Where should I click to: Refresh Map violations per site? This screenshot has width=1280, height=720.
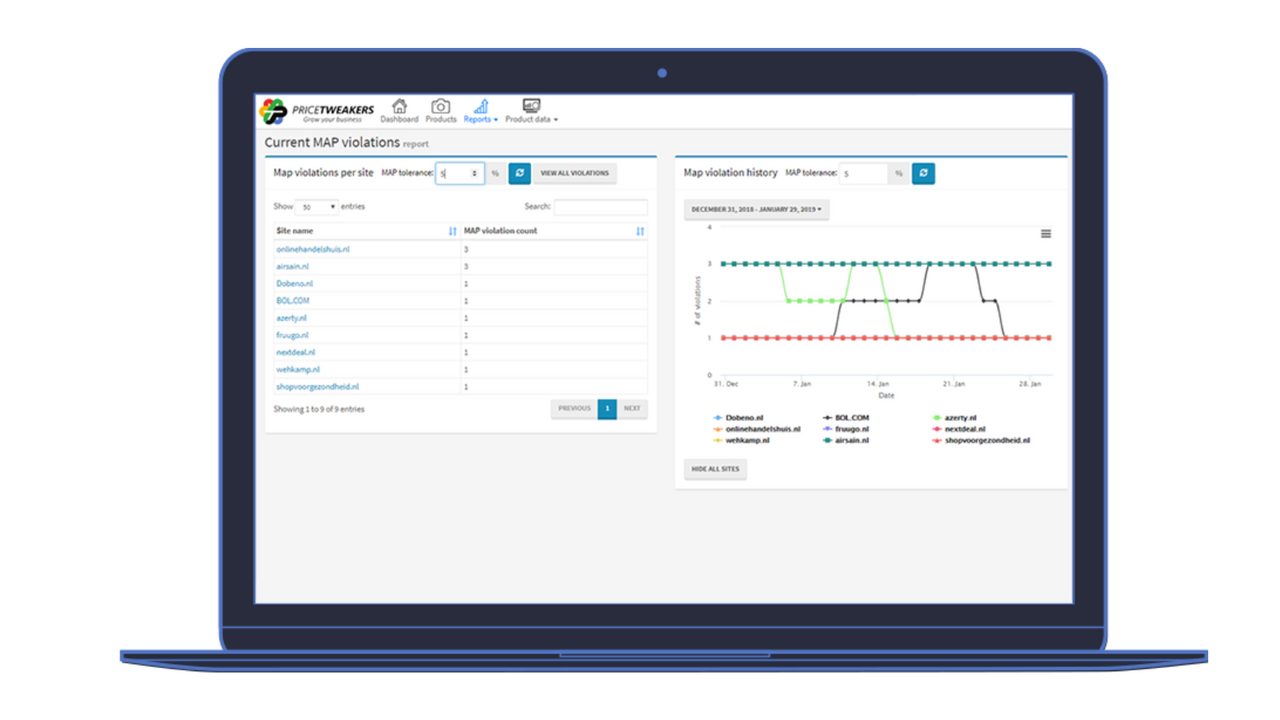[519, 173]
